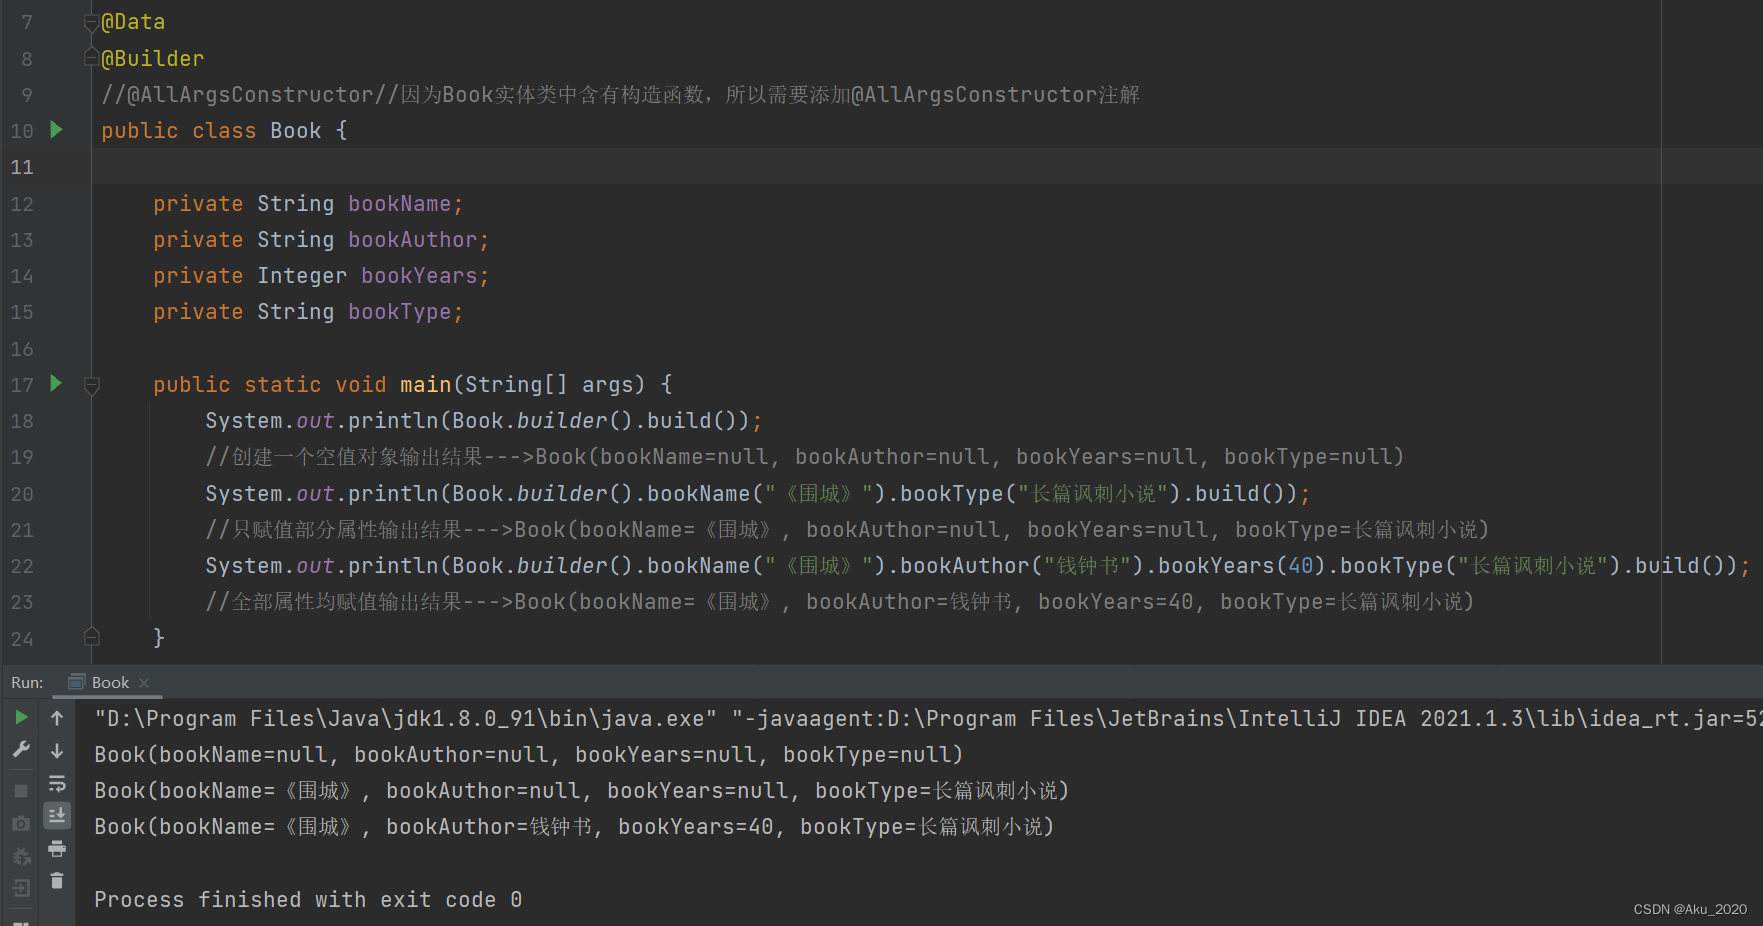Collapse the class body fold marker at line 24

[91, 635]
